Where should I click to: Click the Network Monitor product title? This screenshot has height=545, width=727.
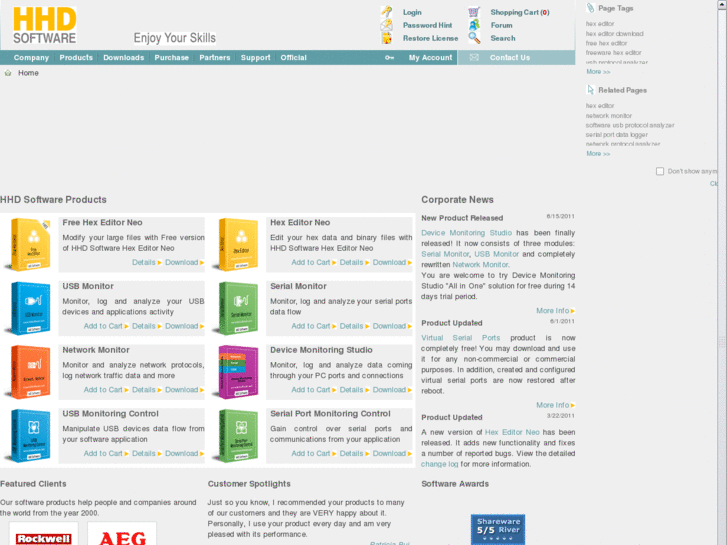point(96,350)
